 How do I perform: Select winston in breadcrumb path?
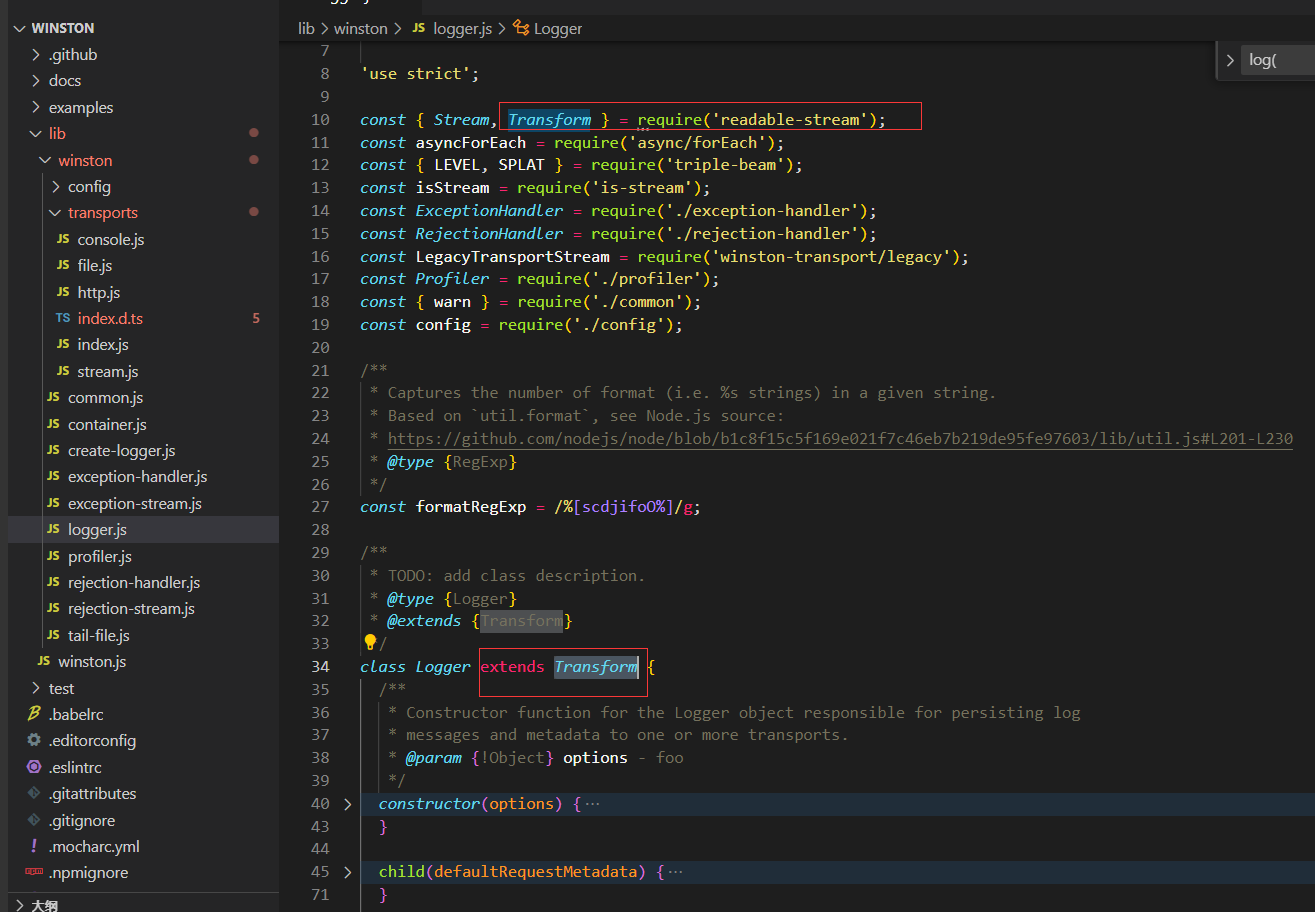click(360, 28)
